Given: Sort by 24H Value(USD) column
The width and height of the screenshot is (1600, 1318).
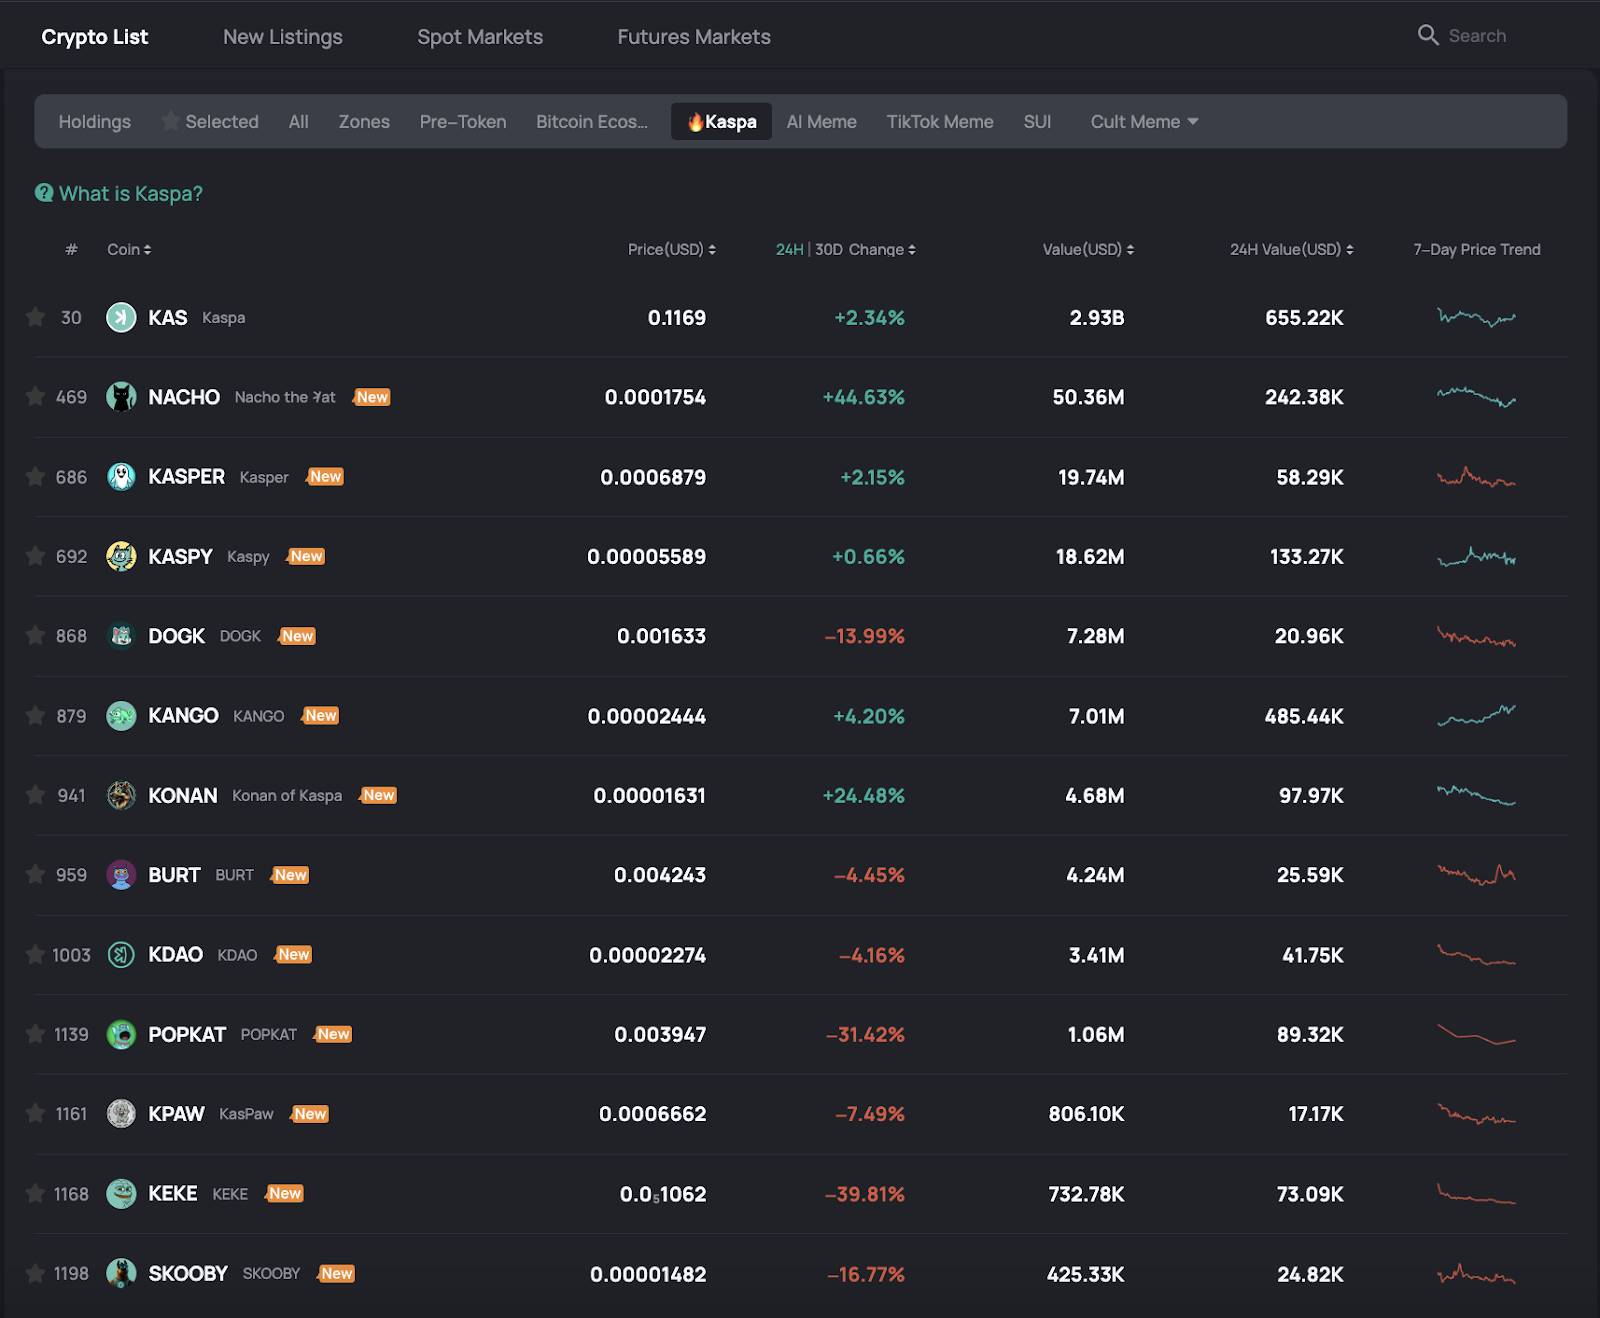Looking at the screenshot, I should click(1291, 250).
